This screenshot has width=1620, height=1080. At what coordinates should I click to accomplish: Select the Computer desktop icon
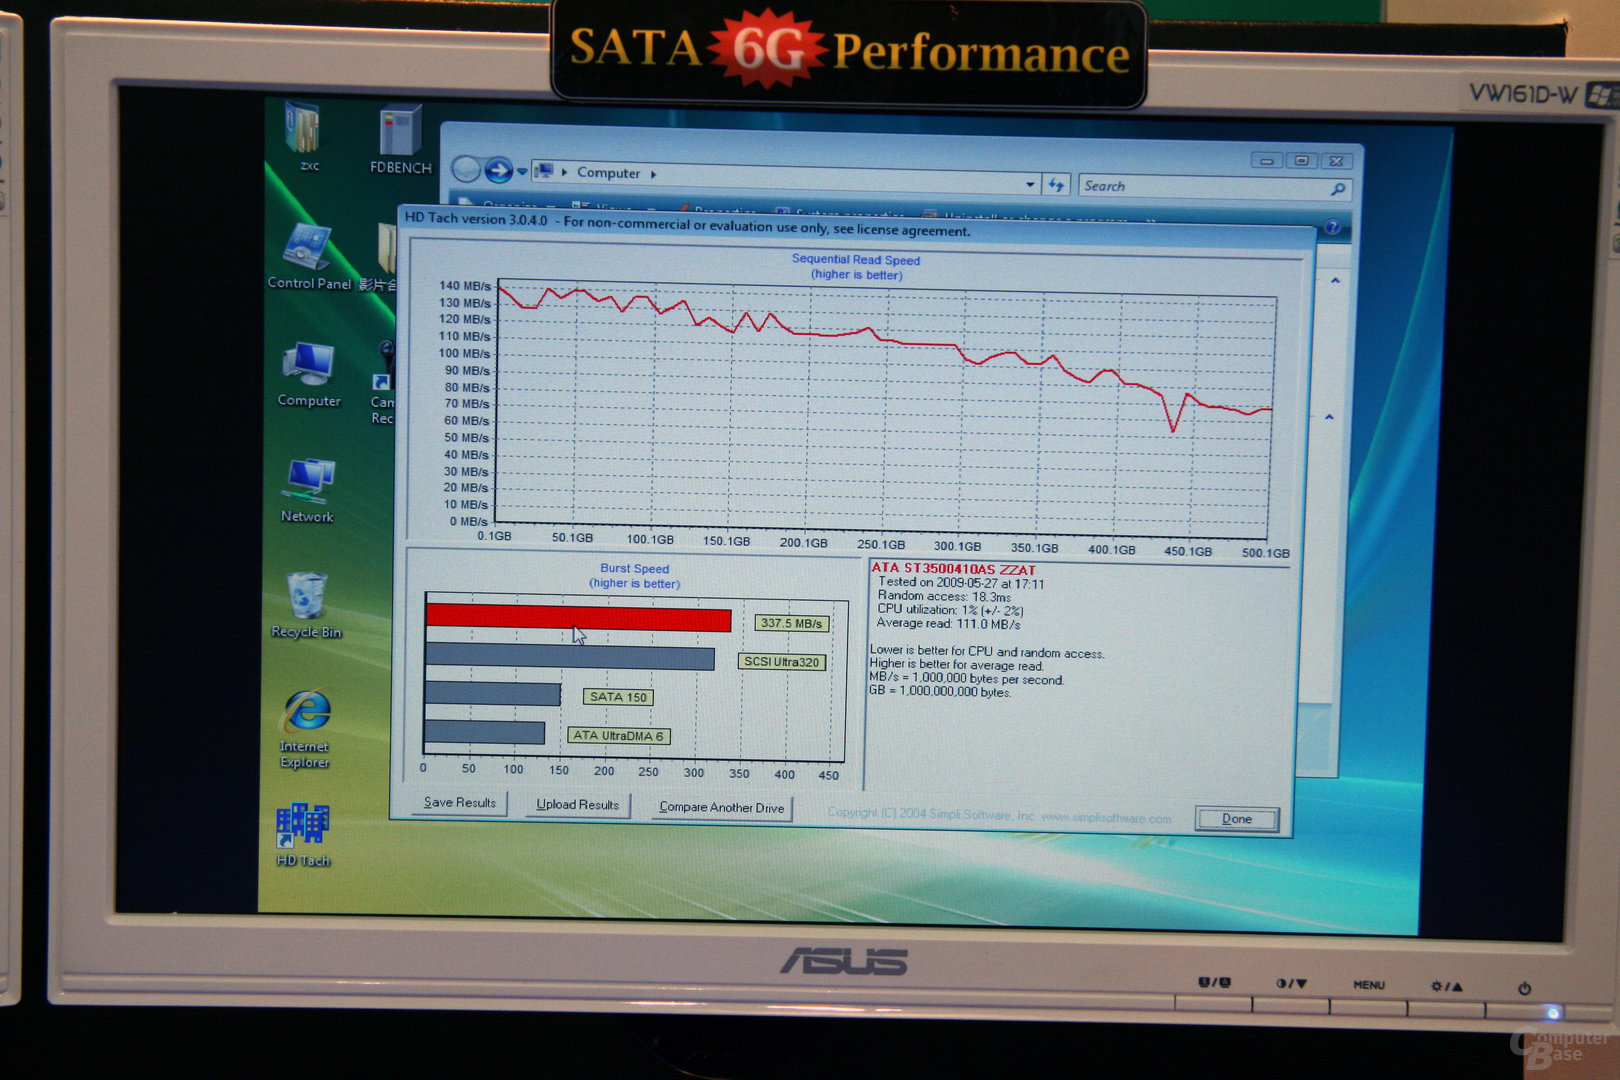click(x=309, y=374)
